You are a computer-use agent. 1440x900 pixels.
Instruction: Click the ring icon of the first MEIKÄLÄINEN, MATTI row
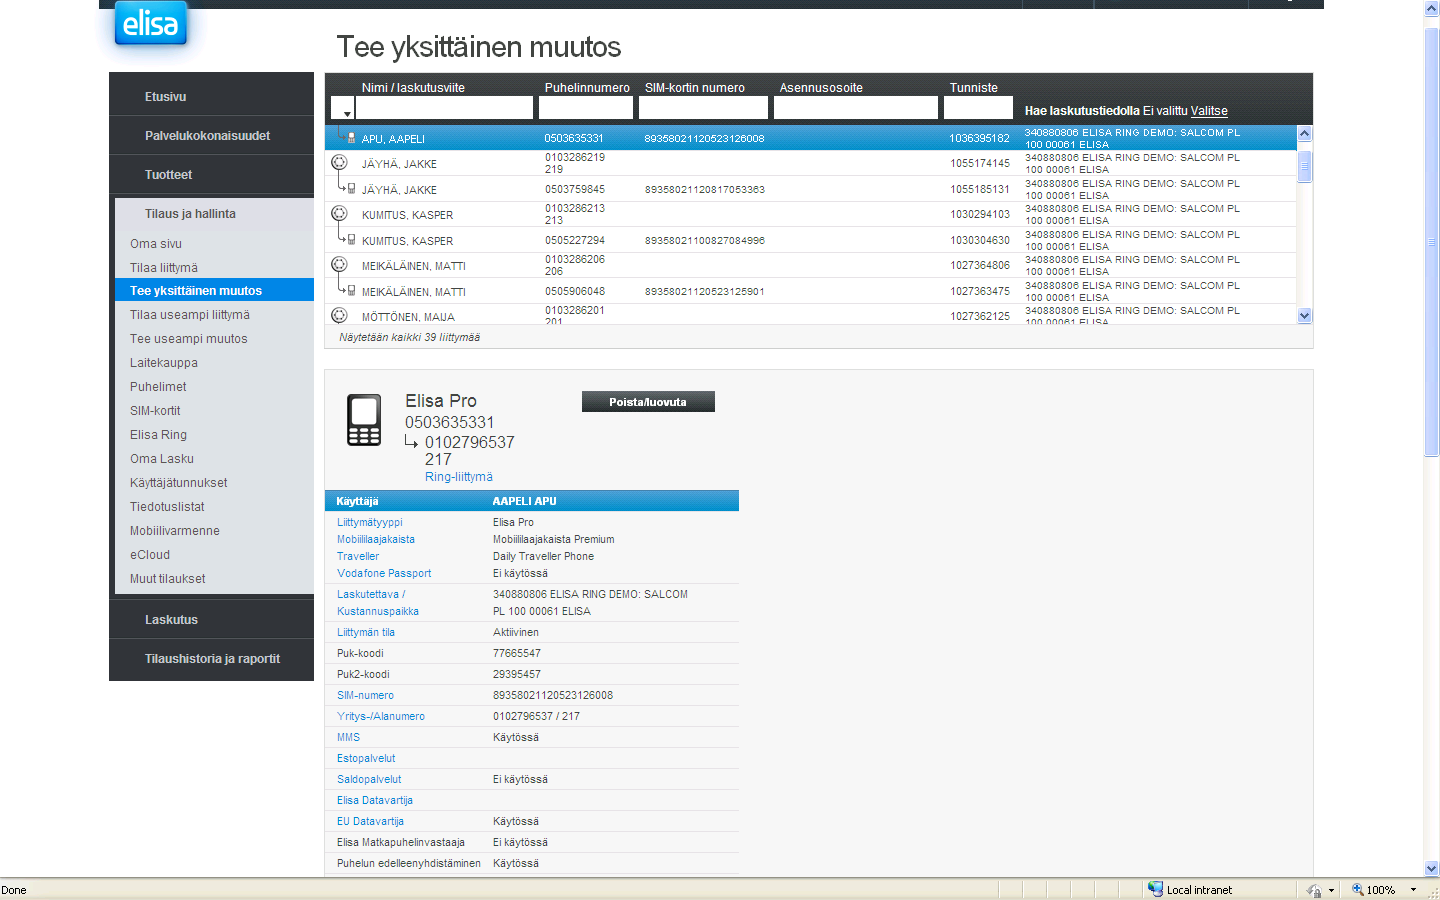339,264
